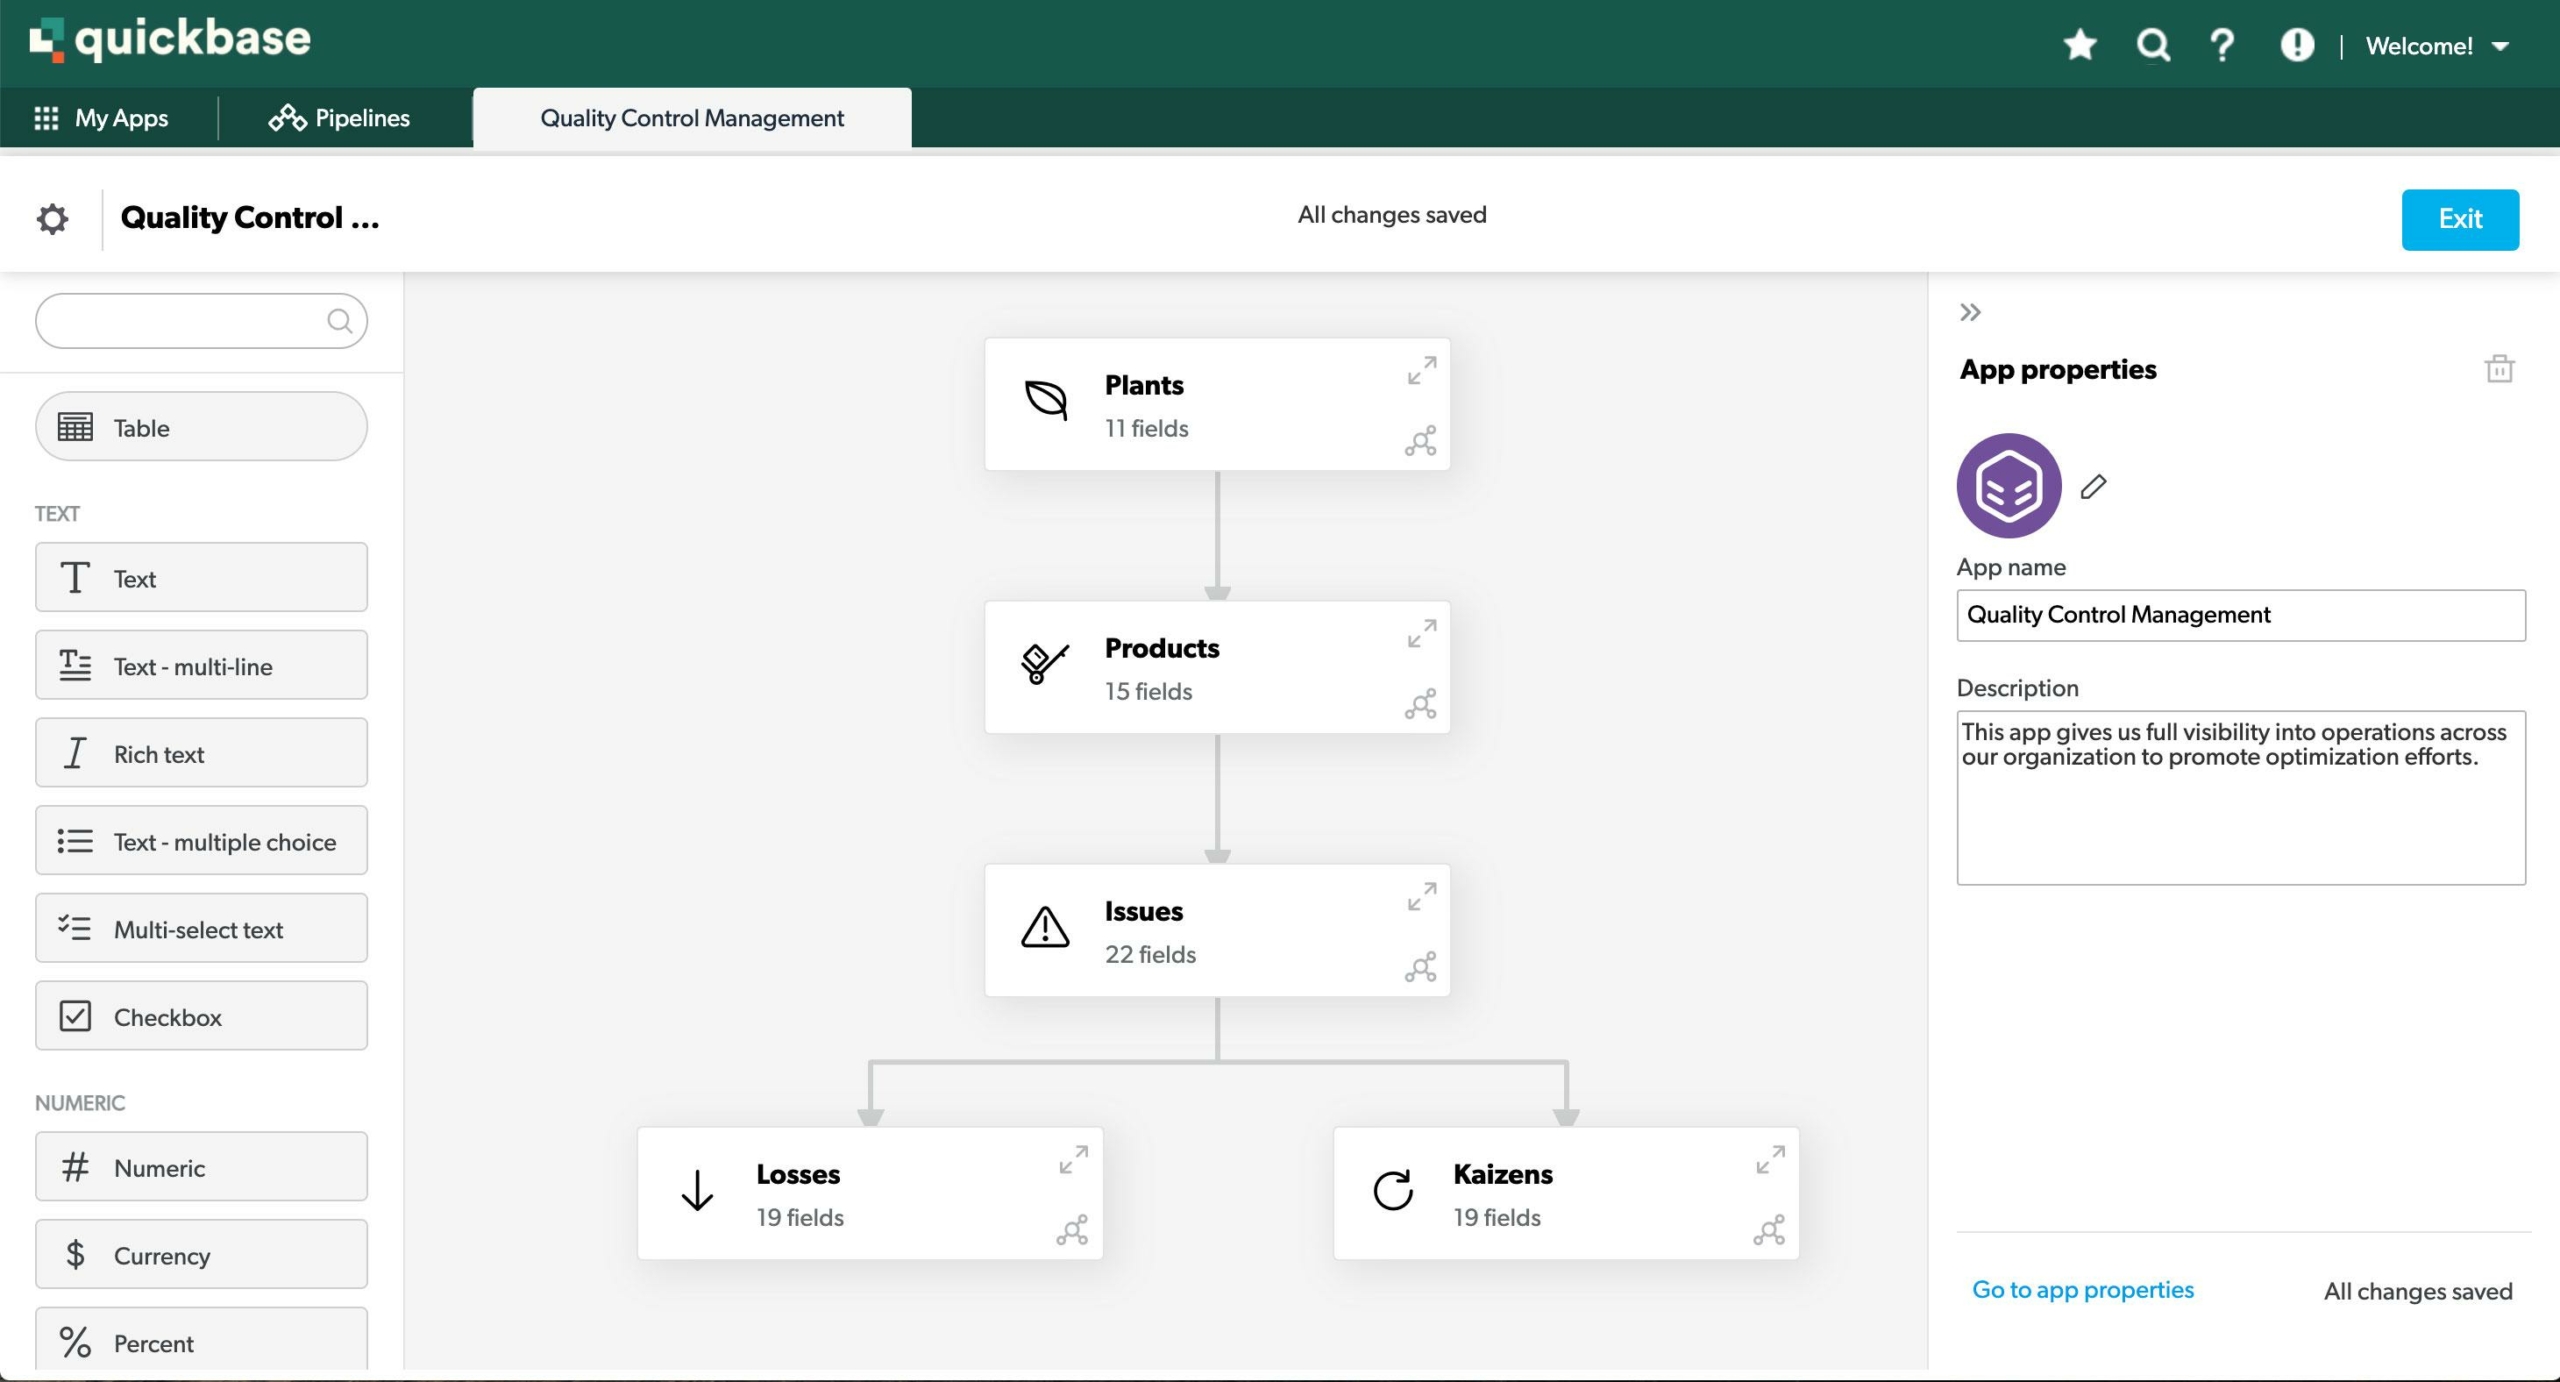Screen dimensions: 2560x1382
Task: Click the favorites star icon
Action: [x=2079, y=45]
